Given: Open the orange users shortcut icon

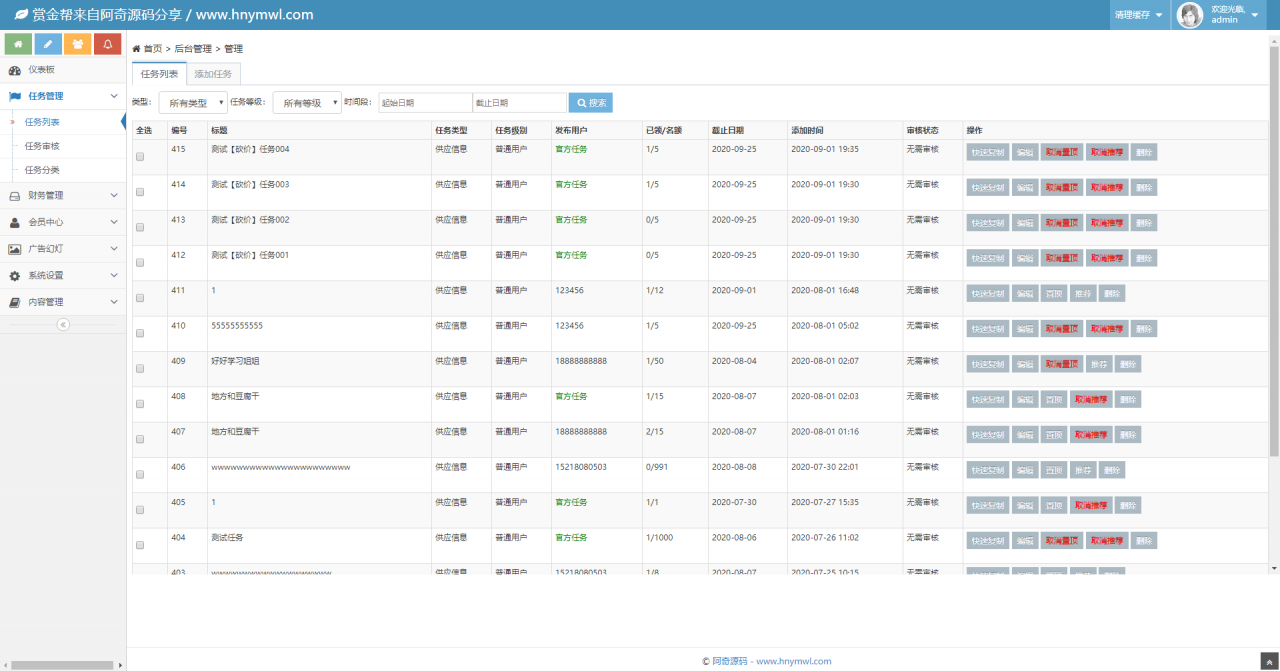Looking at the screenshot, I should [78, 44].
